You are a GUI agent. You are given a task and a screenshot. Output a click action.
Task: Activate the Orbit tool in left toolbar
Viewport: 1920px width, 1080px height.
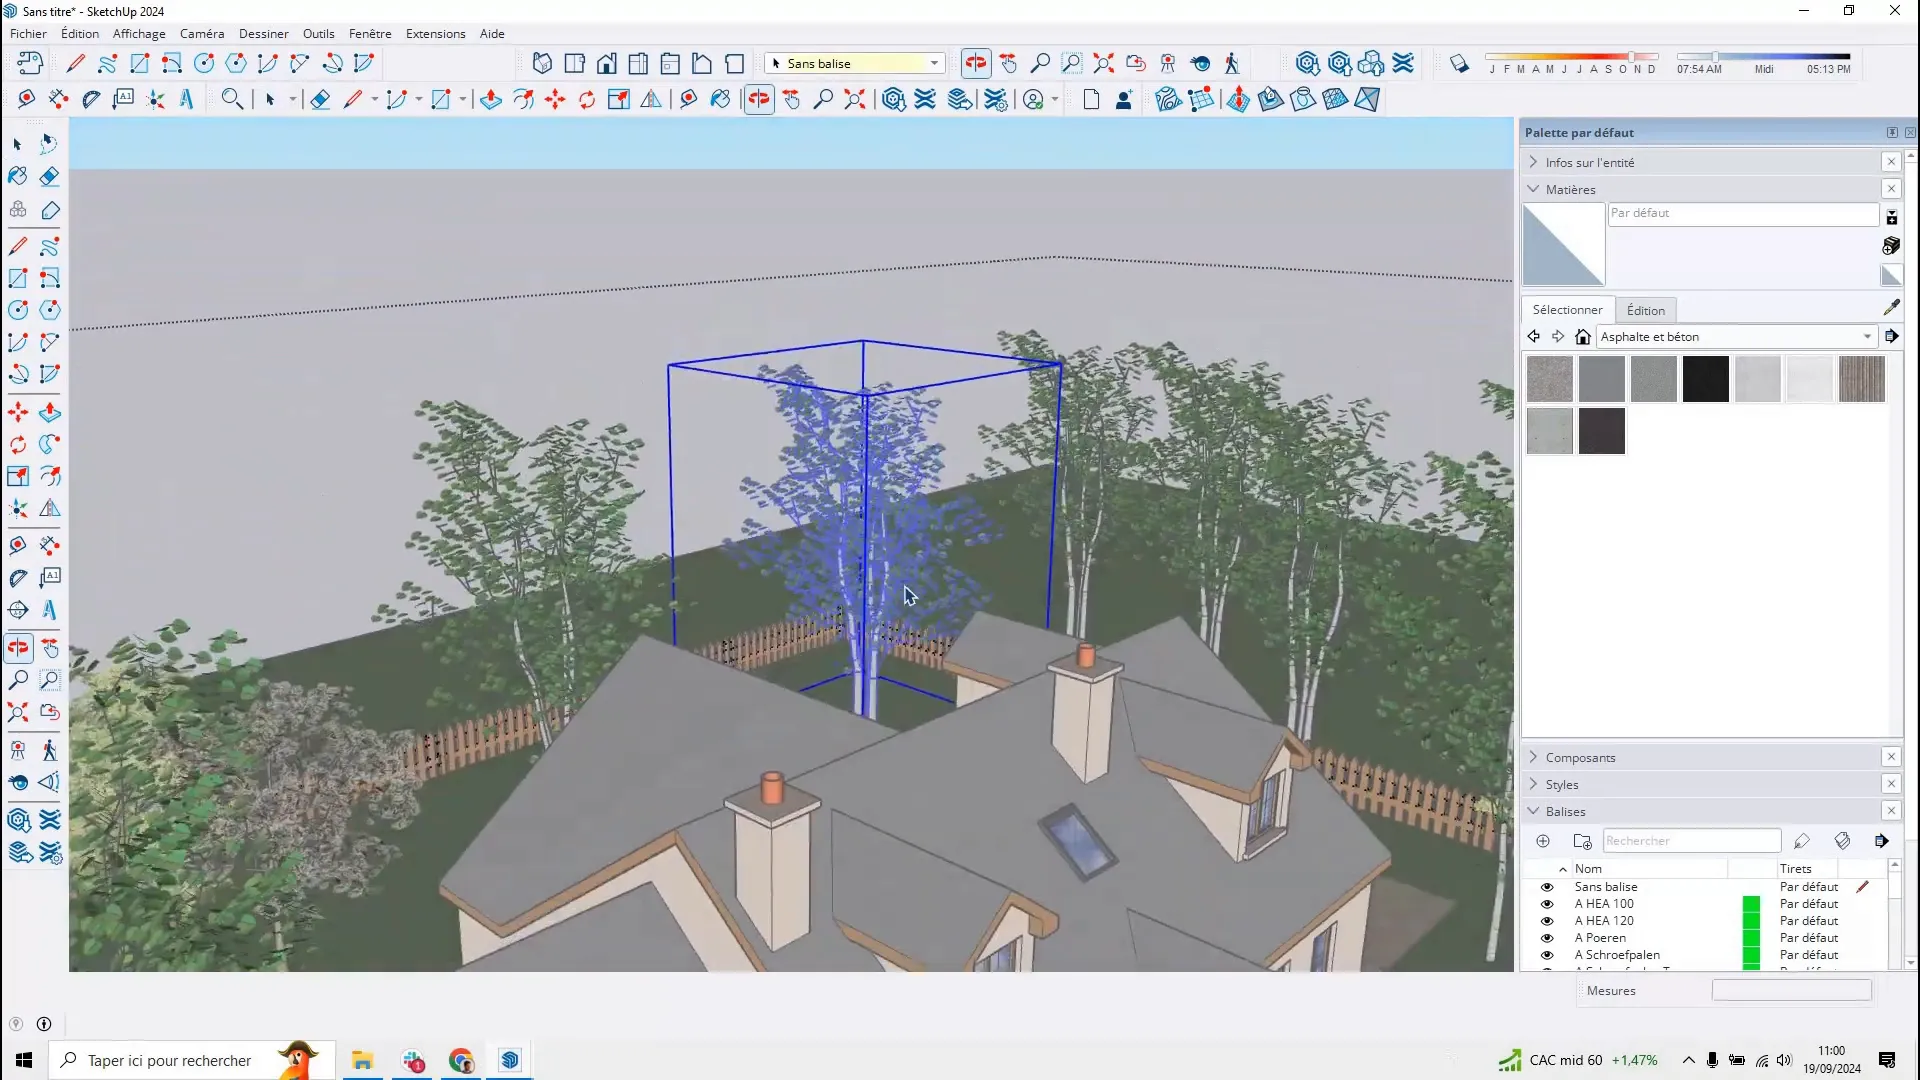[18, 648]
